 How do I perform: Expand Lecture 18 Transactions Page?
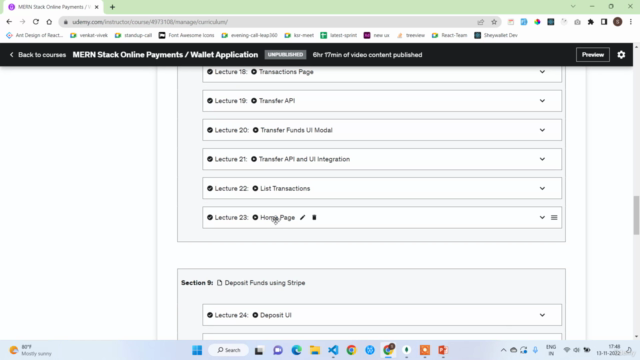pyautogui.click(x=542, y=72)
